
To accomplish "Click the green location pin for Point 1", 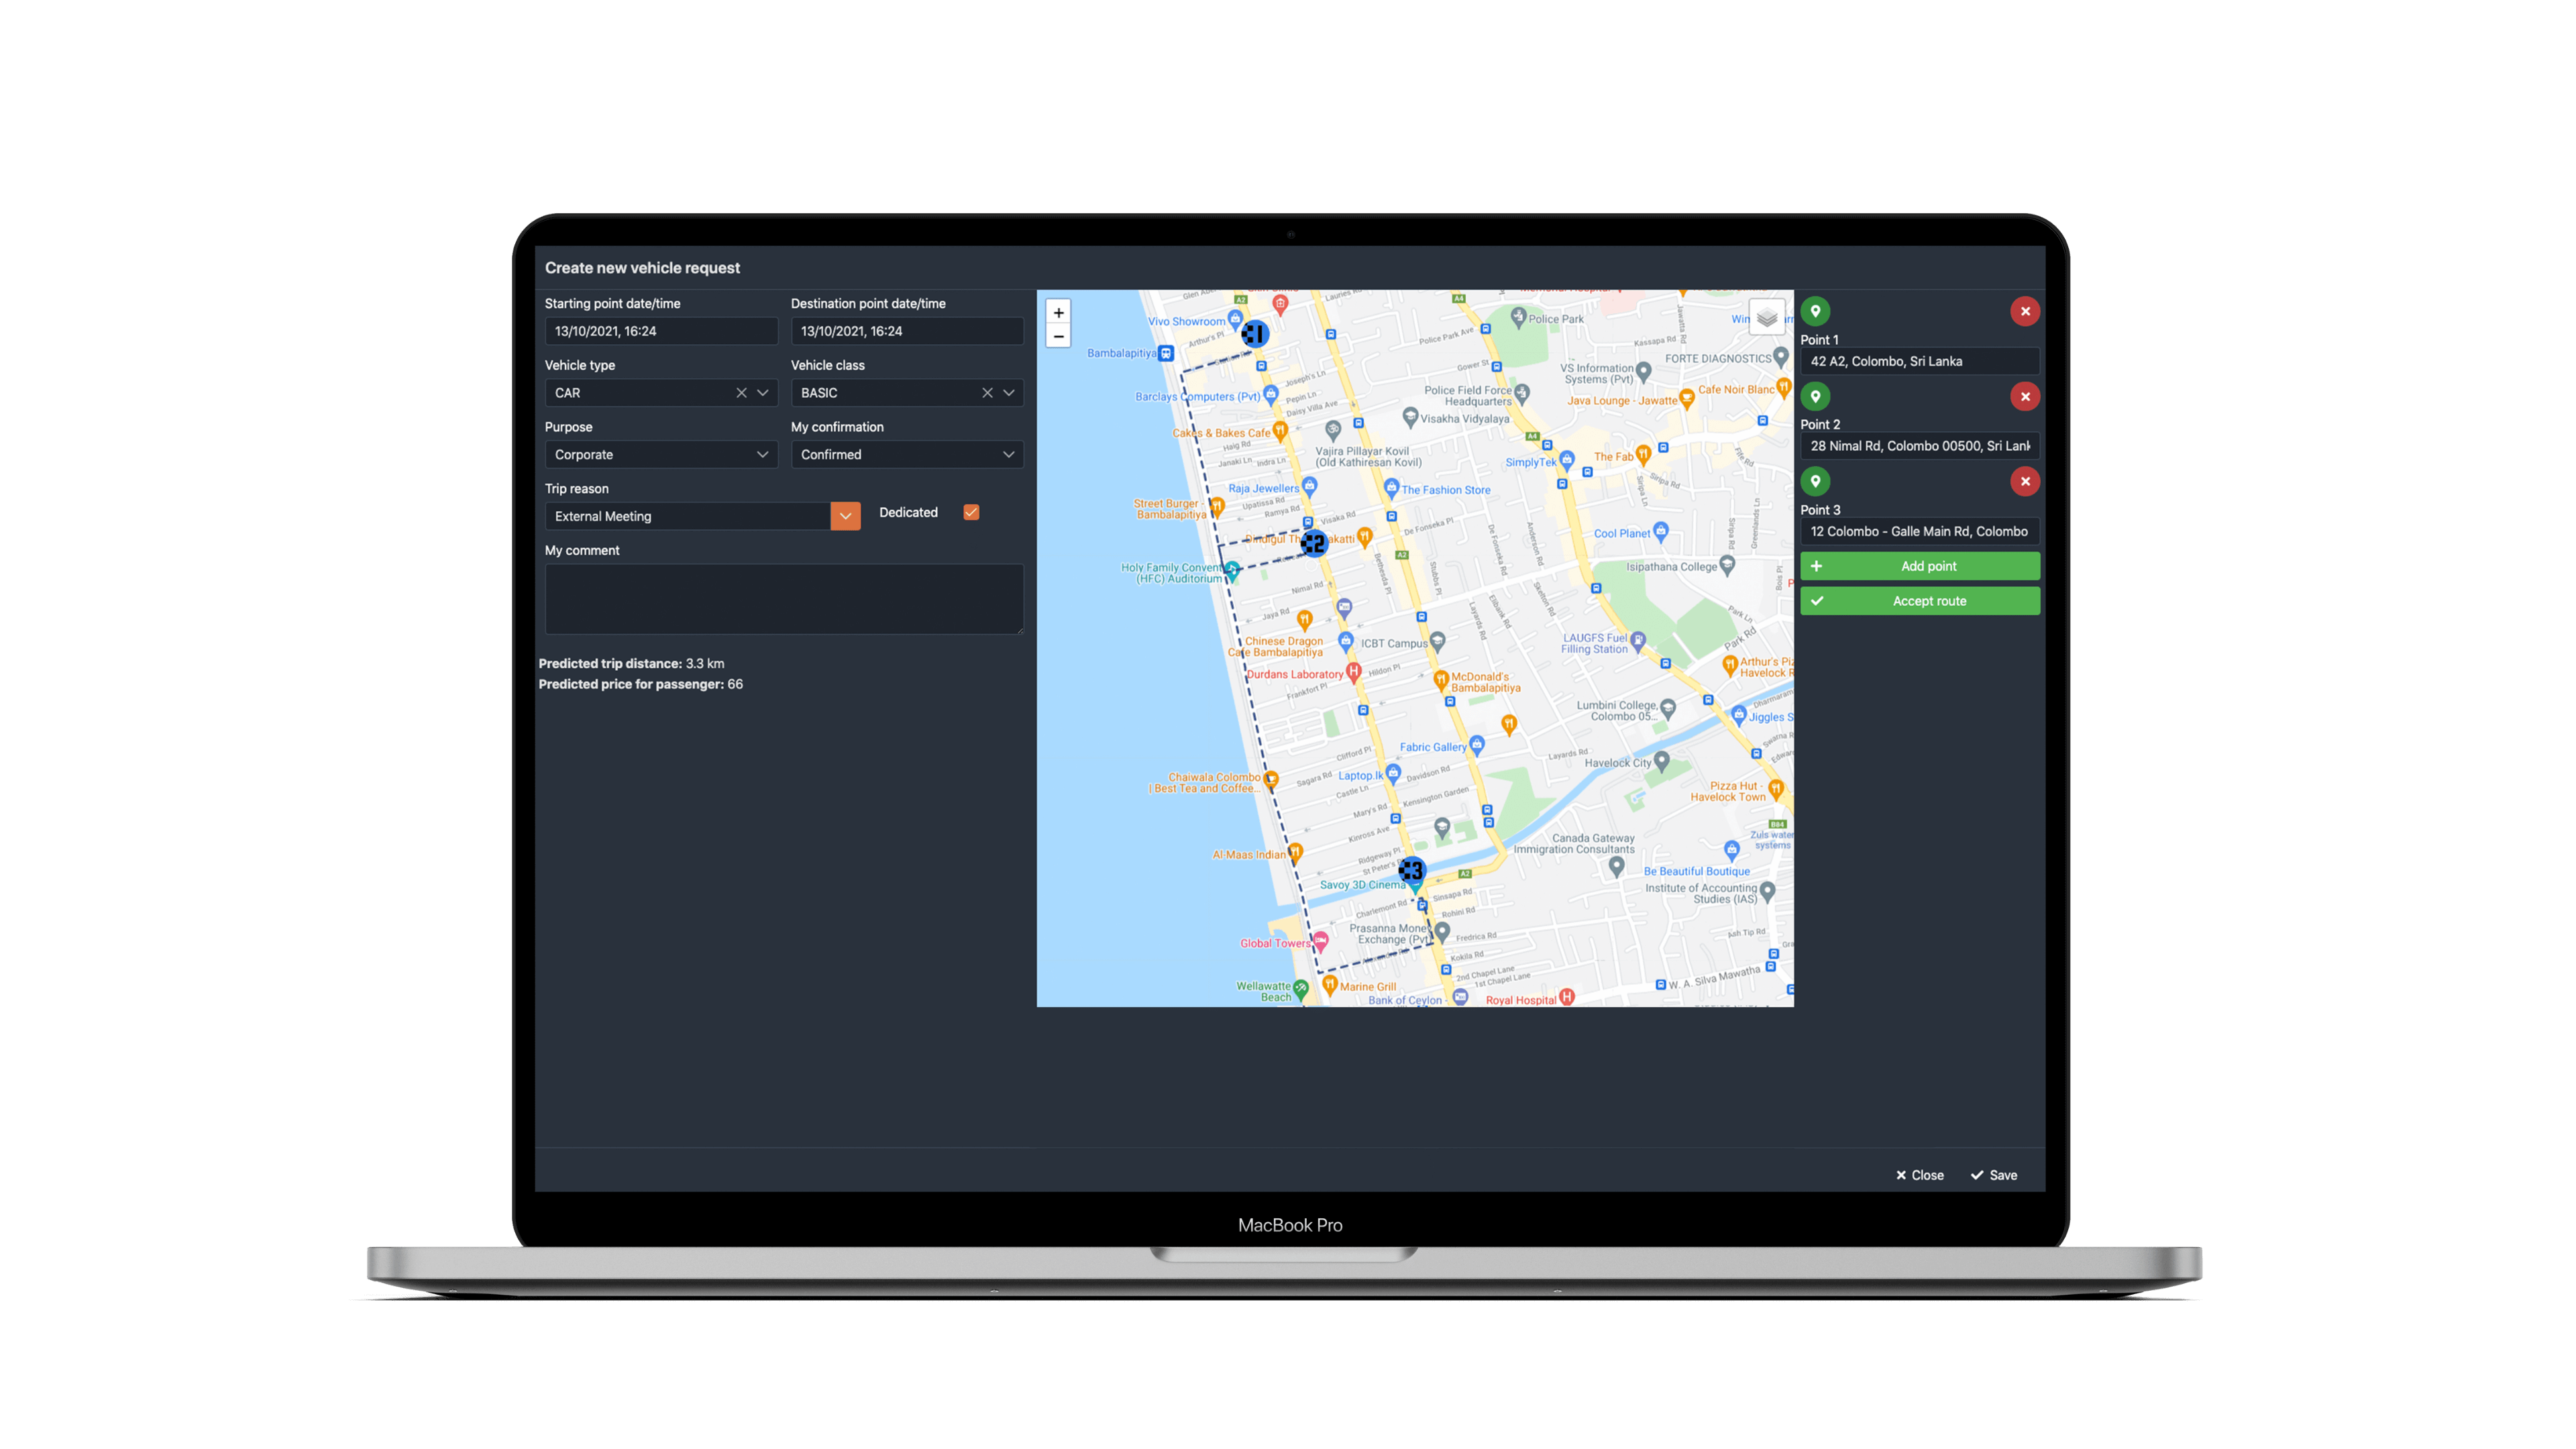I will coord(1815,311).
